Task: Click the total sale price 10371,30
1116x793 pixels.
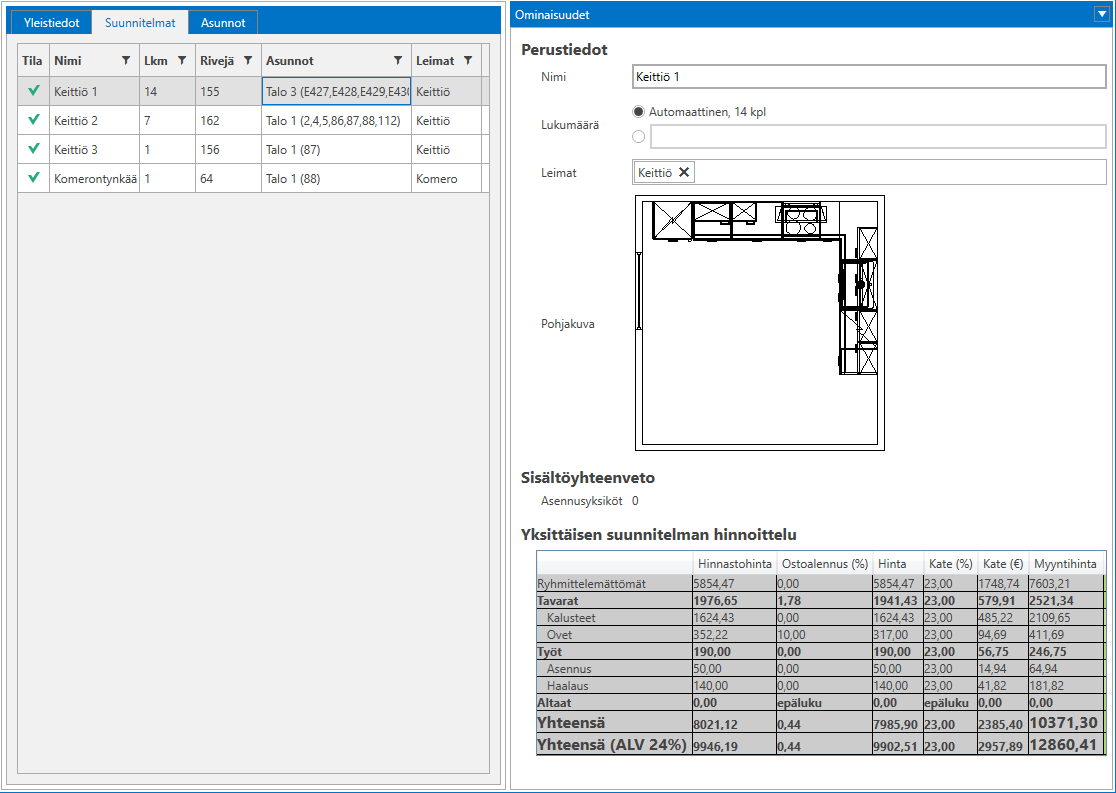Action: 1063,723
